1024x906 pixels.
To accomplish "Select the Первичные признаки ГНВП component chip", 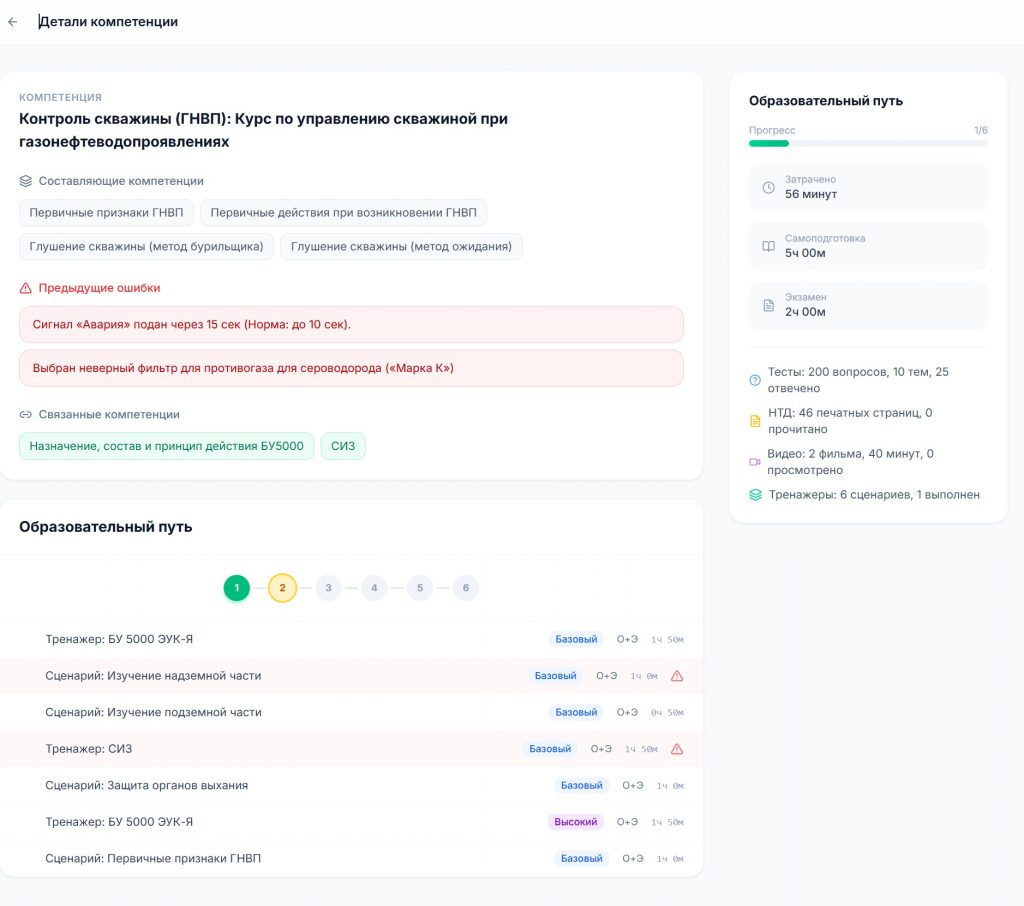I will [x=106, y=213].
